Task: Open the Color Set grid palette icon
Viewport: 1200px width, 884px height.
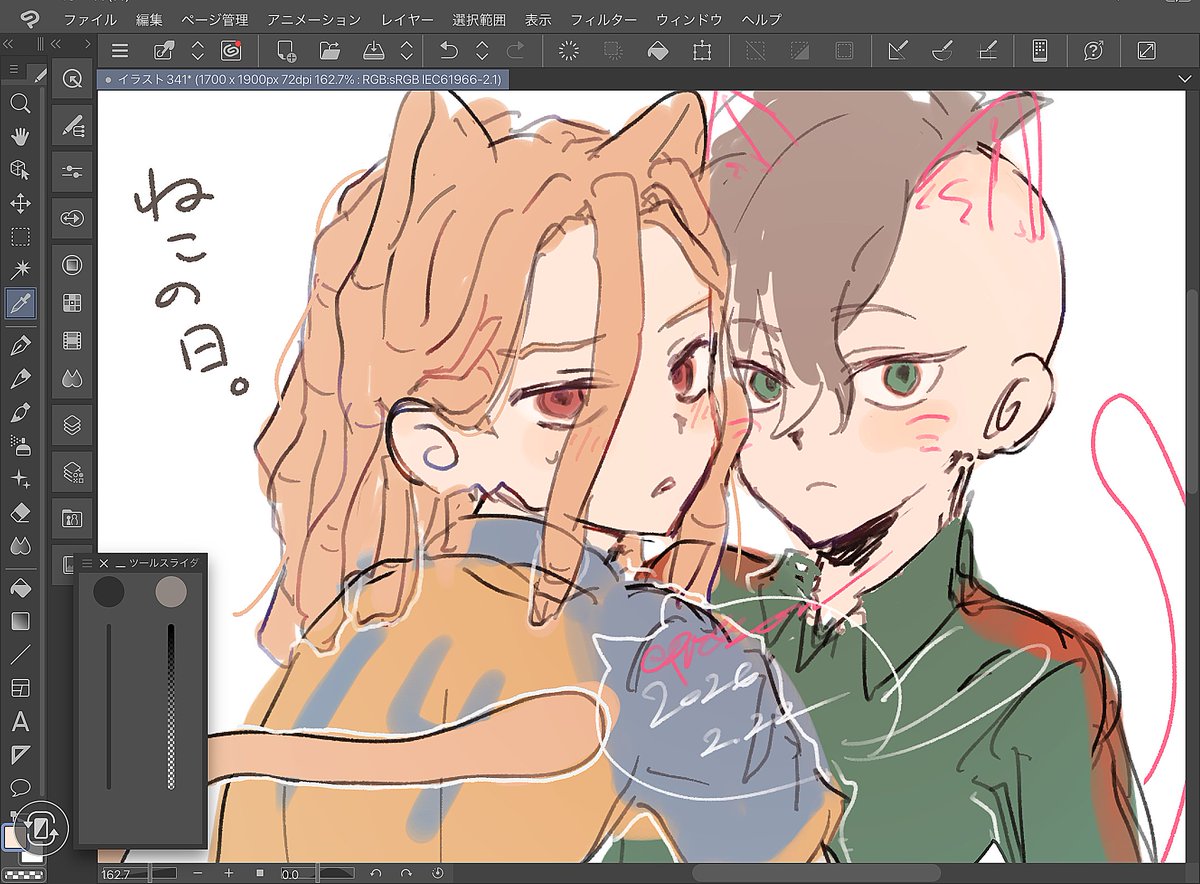Action: (x=72, y=301)
